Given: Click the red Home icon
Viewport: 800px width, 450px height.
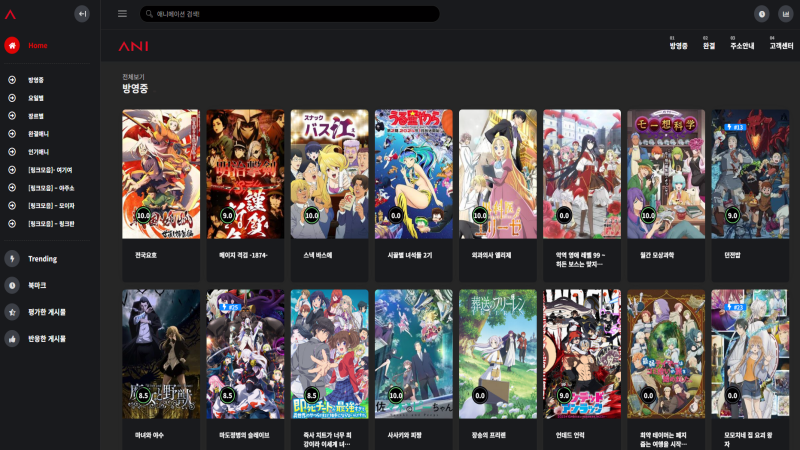Looking at the screenshot, I should 12,45.
